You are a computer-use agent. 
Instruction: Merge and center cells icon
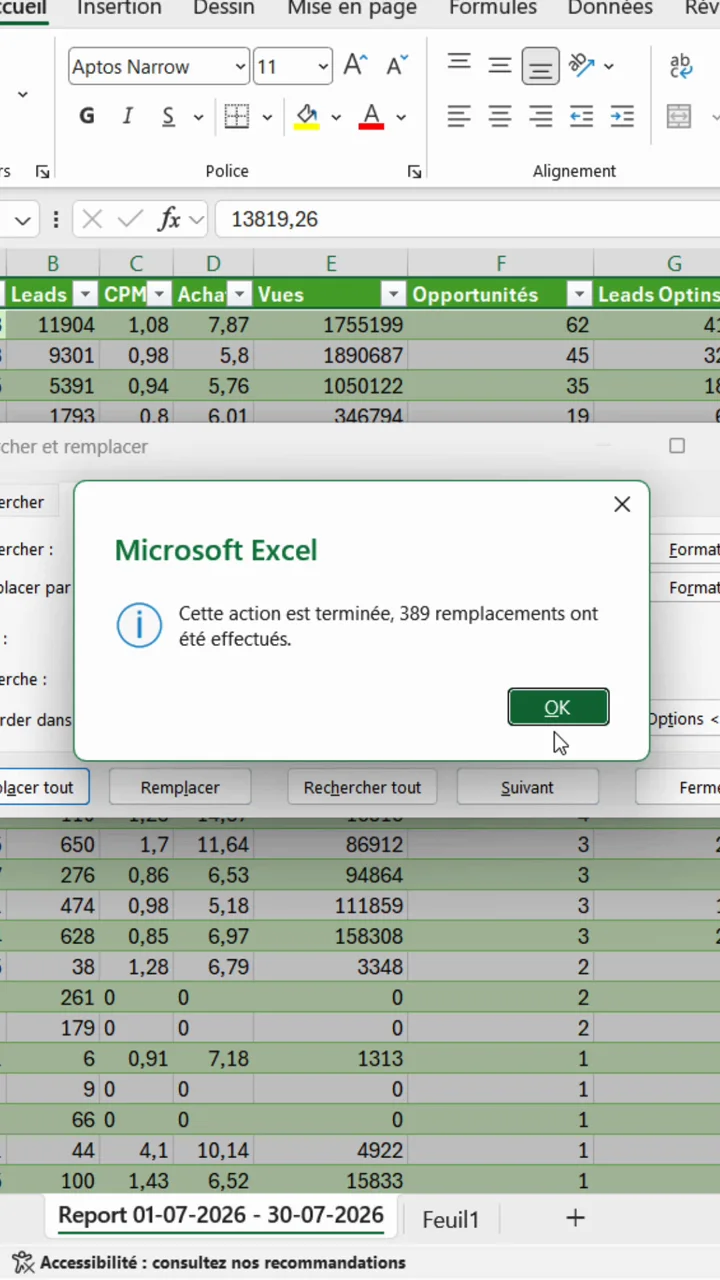(x=679, y=116)
